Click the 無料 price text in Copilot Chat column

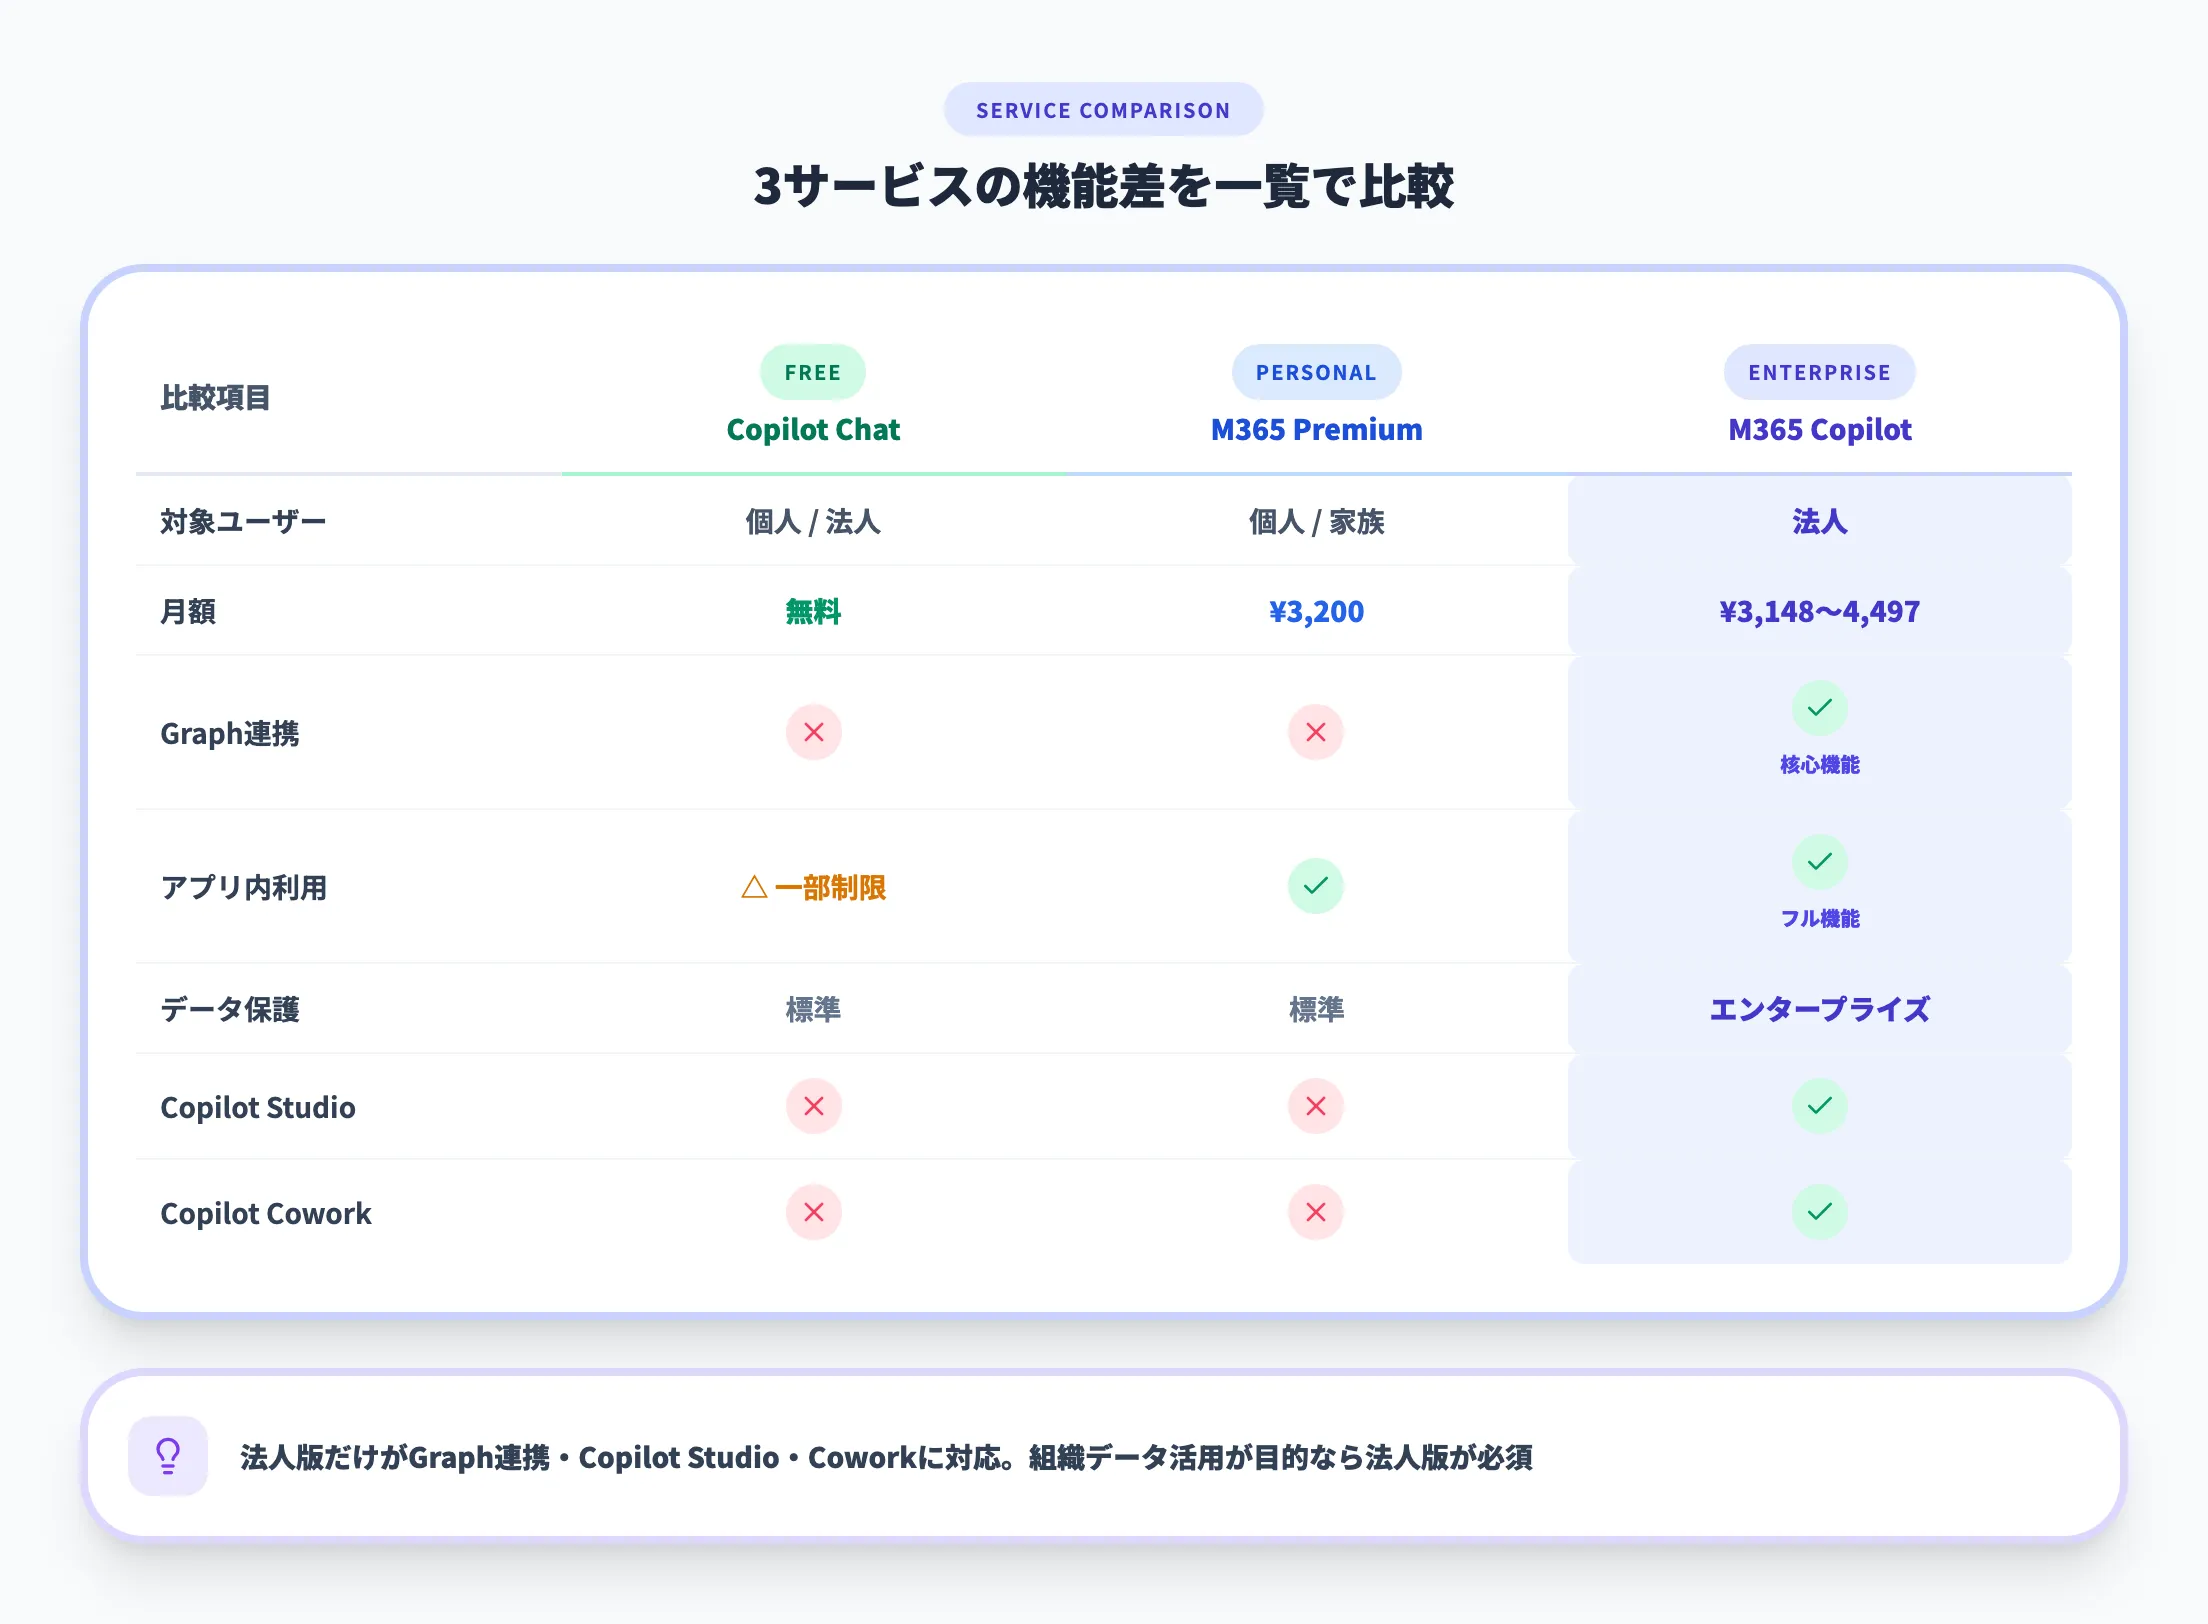[813, 611]
